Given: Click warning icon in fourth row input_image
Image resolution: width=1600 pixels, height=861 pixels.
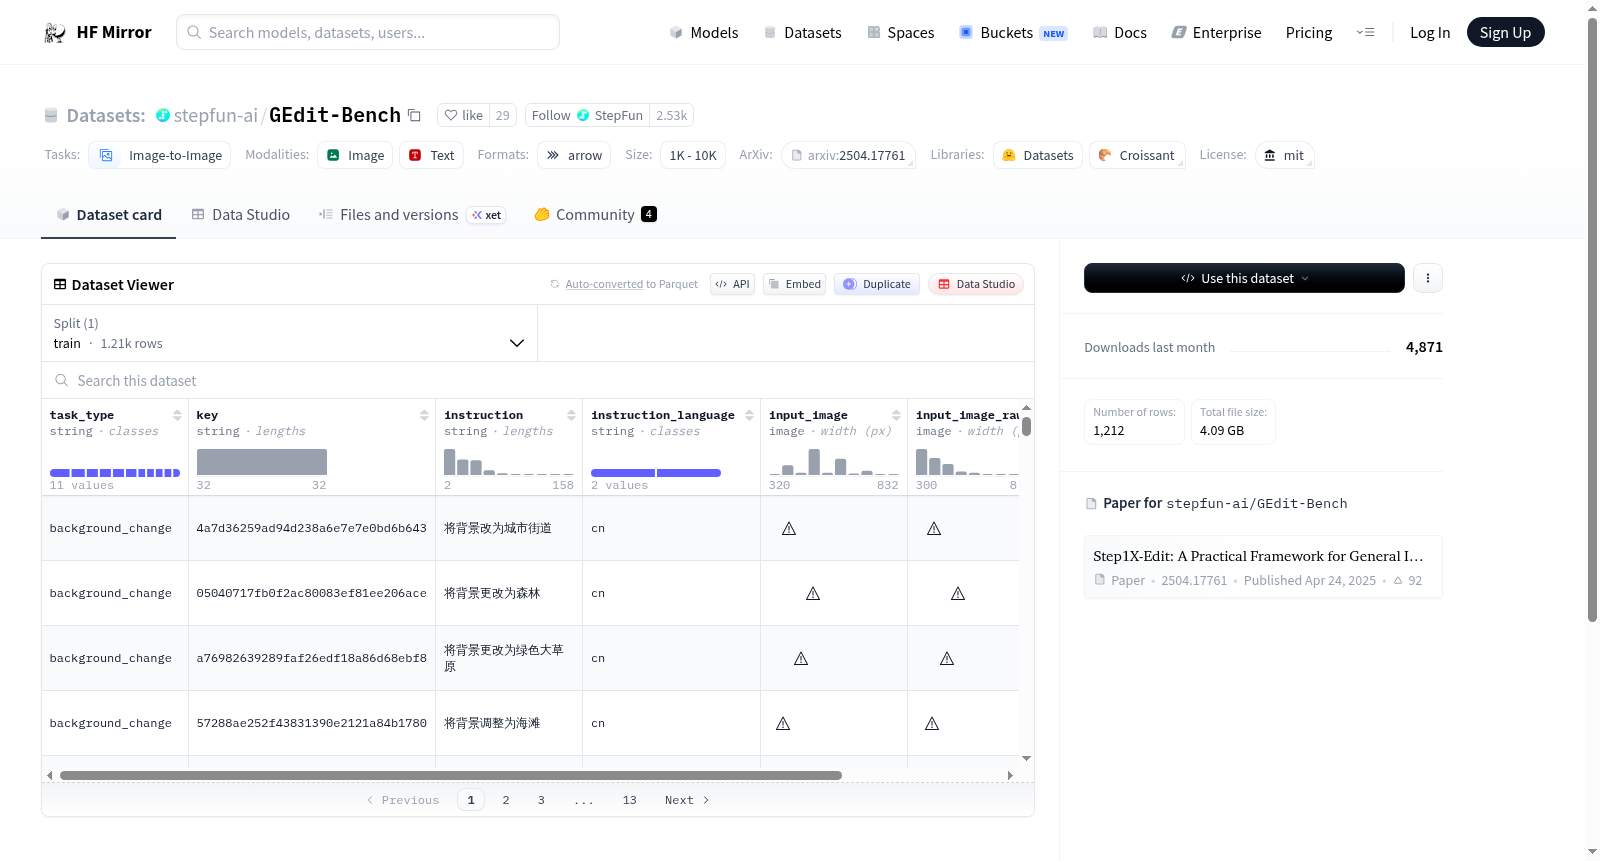Looking at the screenshot, I should coord(783,723).
